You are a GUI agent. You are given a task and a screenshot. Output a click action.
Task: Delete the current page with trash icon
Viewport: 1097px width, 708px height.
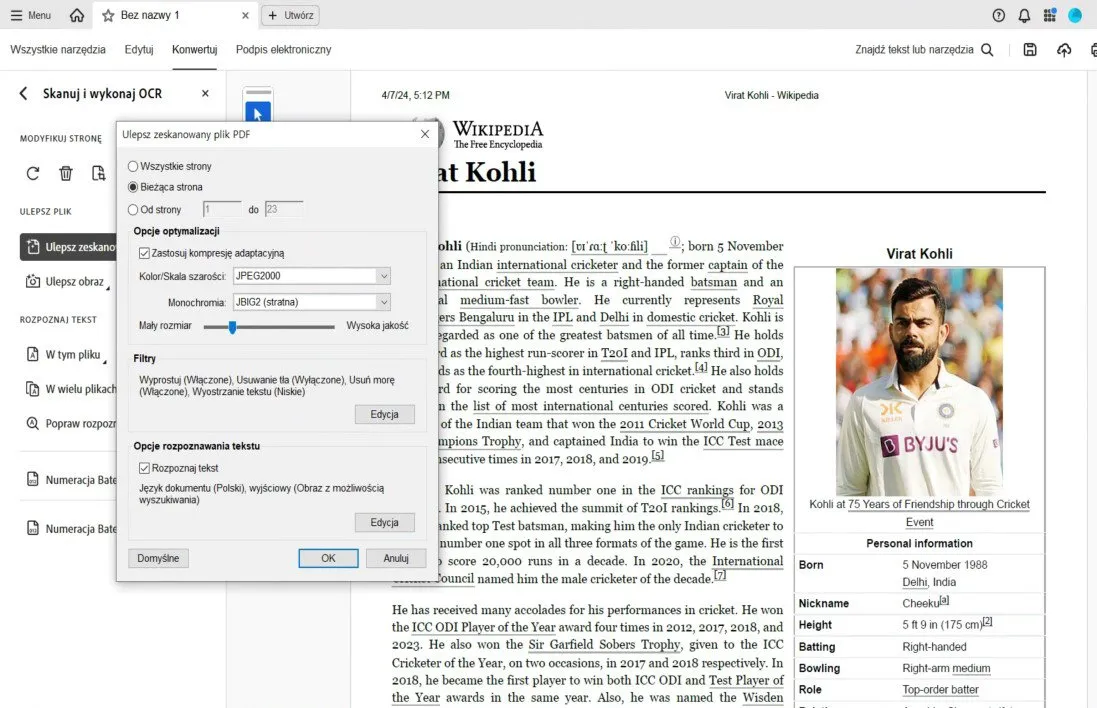[65, 172]
